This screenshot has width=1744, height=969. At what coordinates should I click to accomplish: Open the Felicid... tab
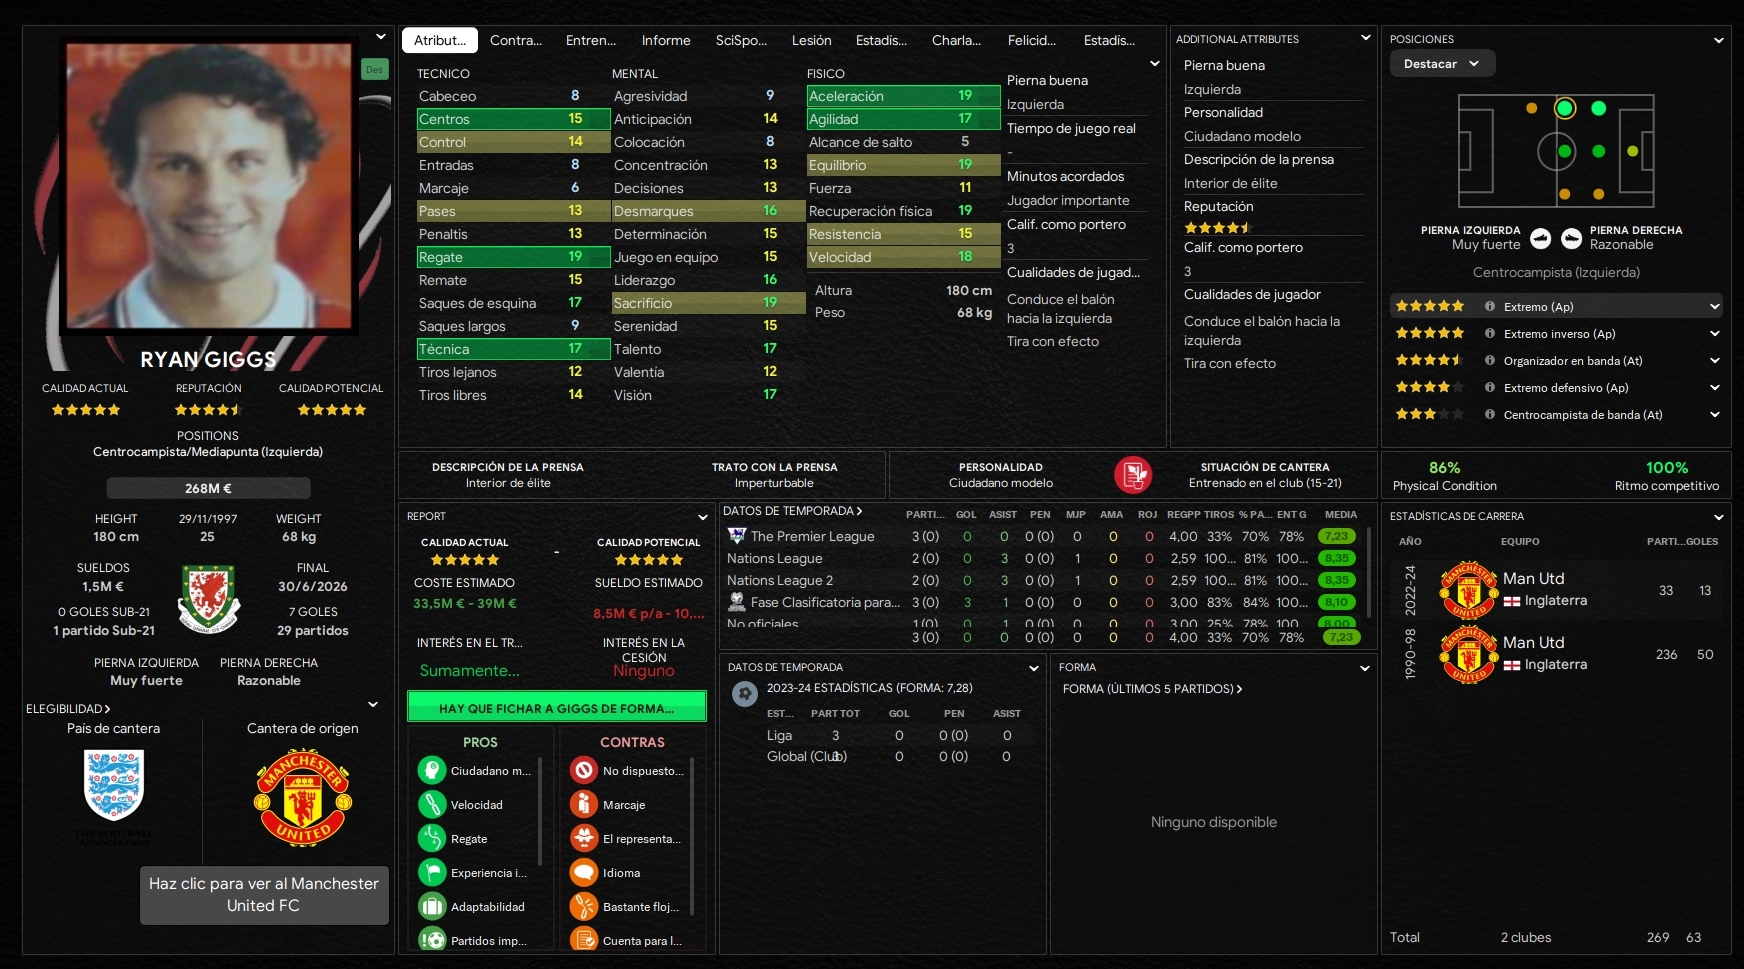click(x=1032, y=41)
